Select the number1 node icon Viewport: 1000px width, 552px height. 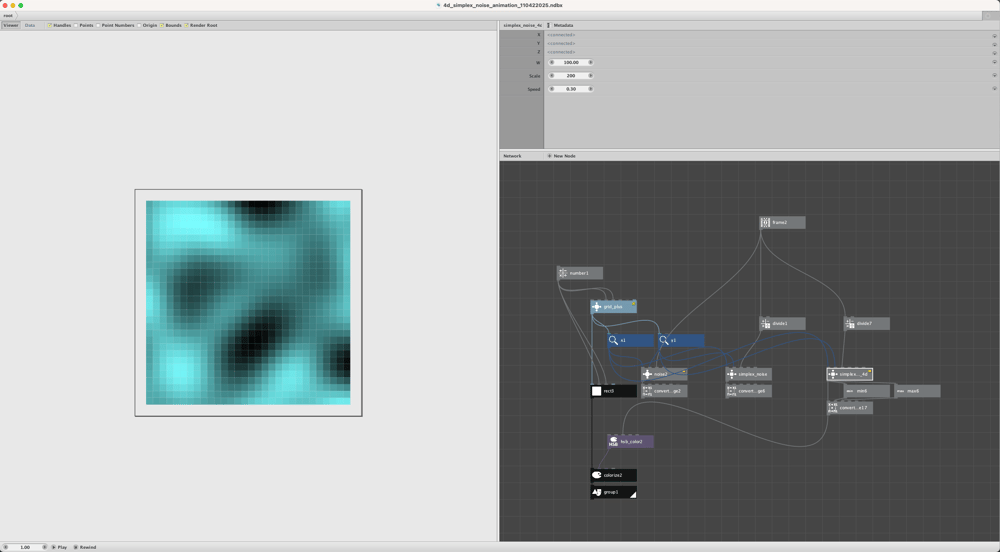click(562, 273)
